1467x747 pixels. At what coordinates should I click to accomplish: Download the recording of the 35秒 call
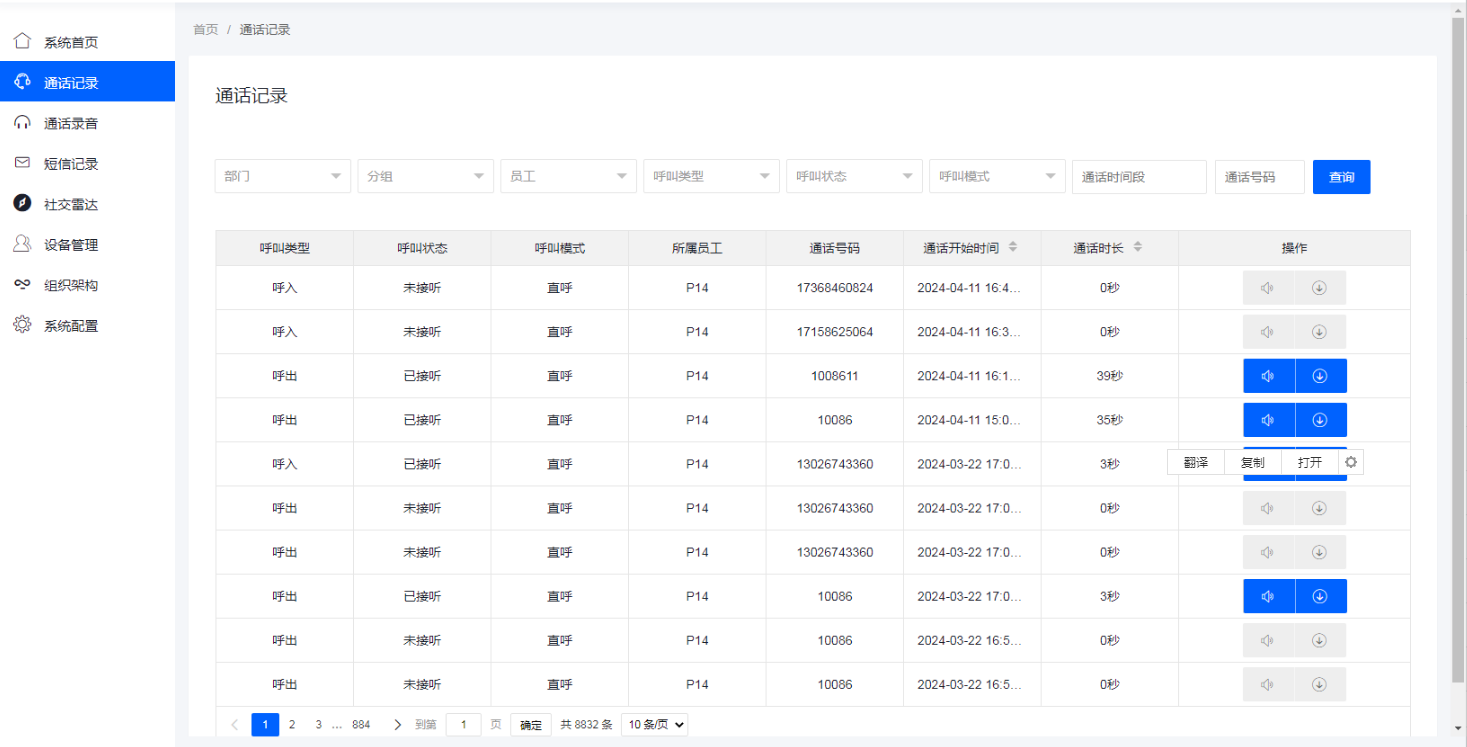[1320, 419]
